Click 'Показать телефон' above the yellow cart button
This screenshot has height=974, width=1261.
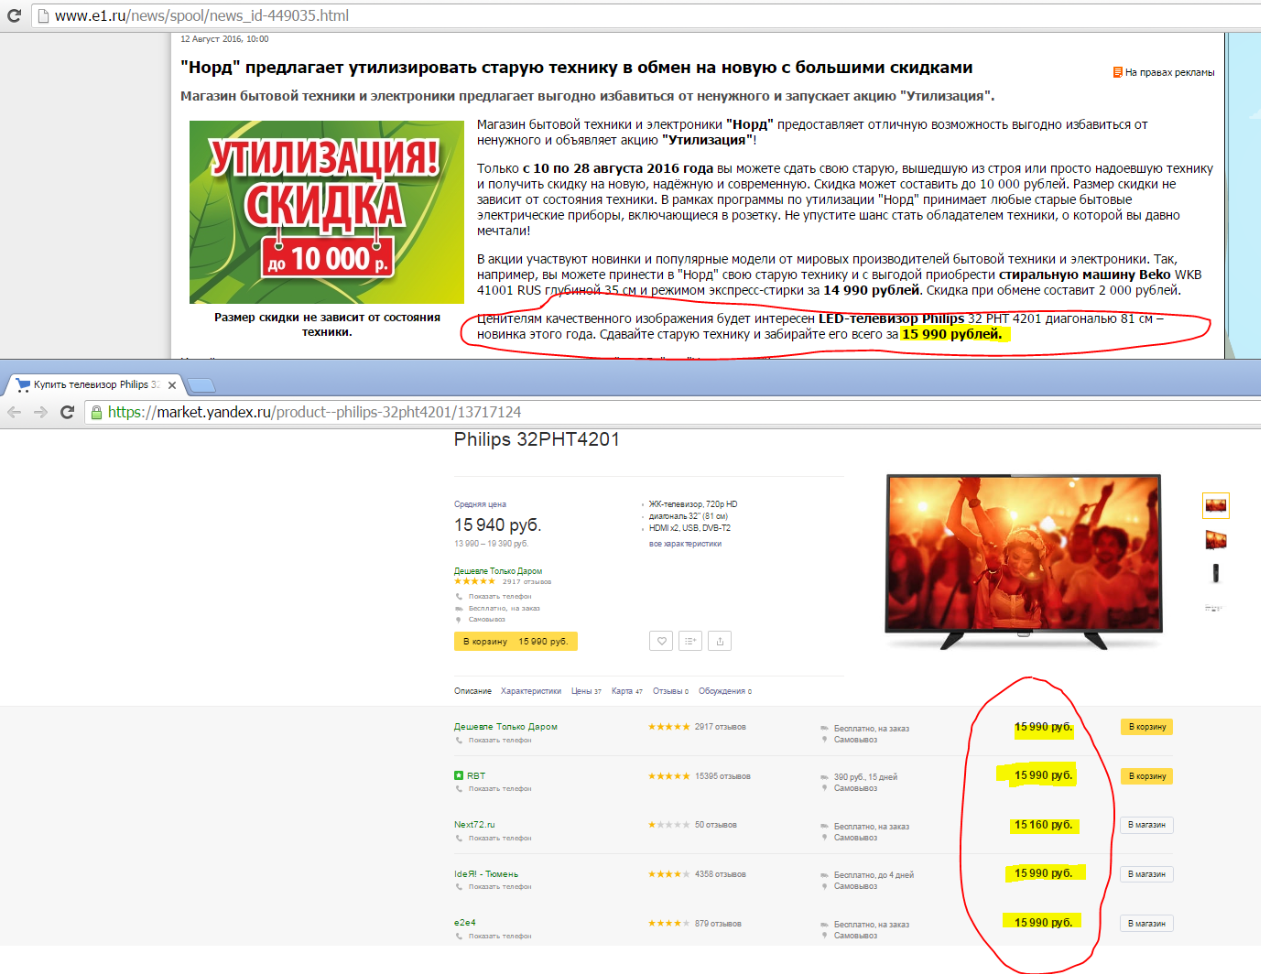point(500,596)
